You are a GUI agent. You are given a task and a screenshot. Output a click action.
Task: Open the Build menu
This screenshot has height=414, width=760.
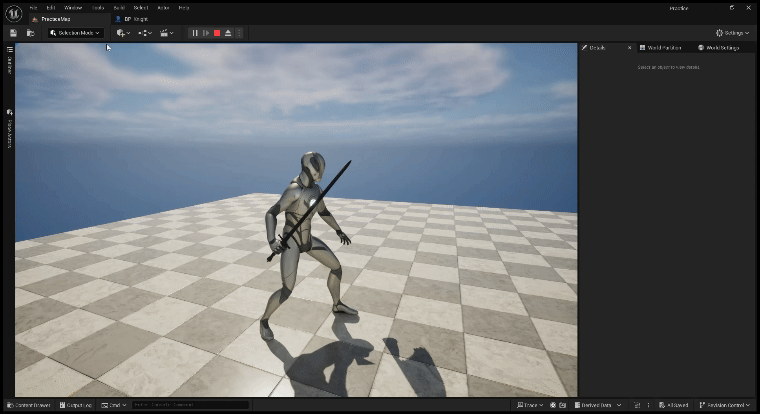click(x=119, y=8)
